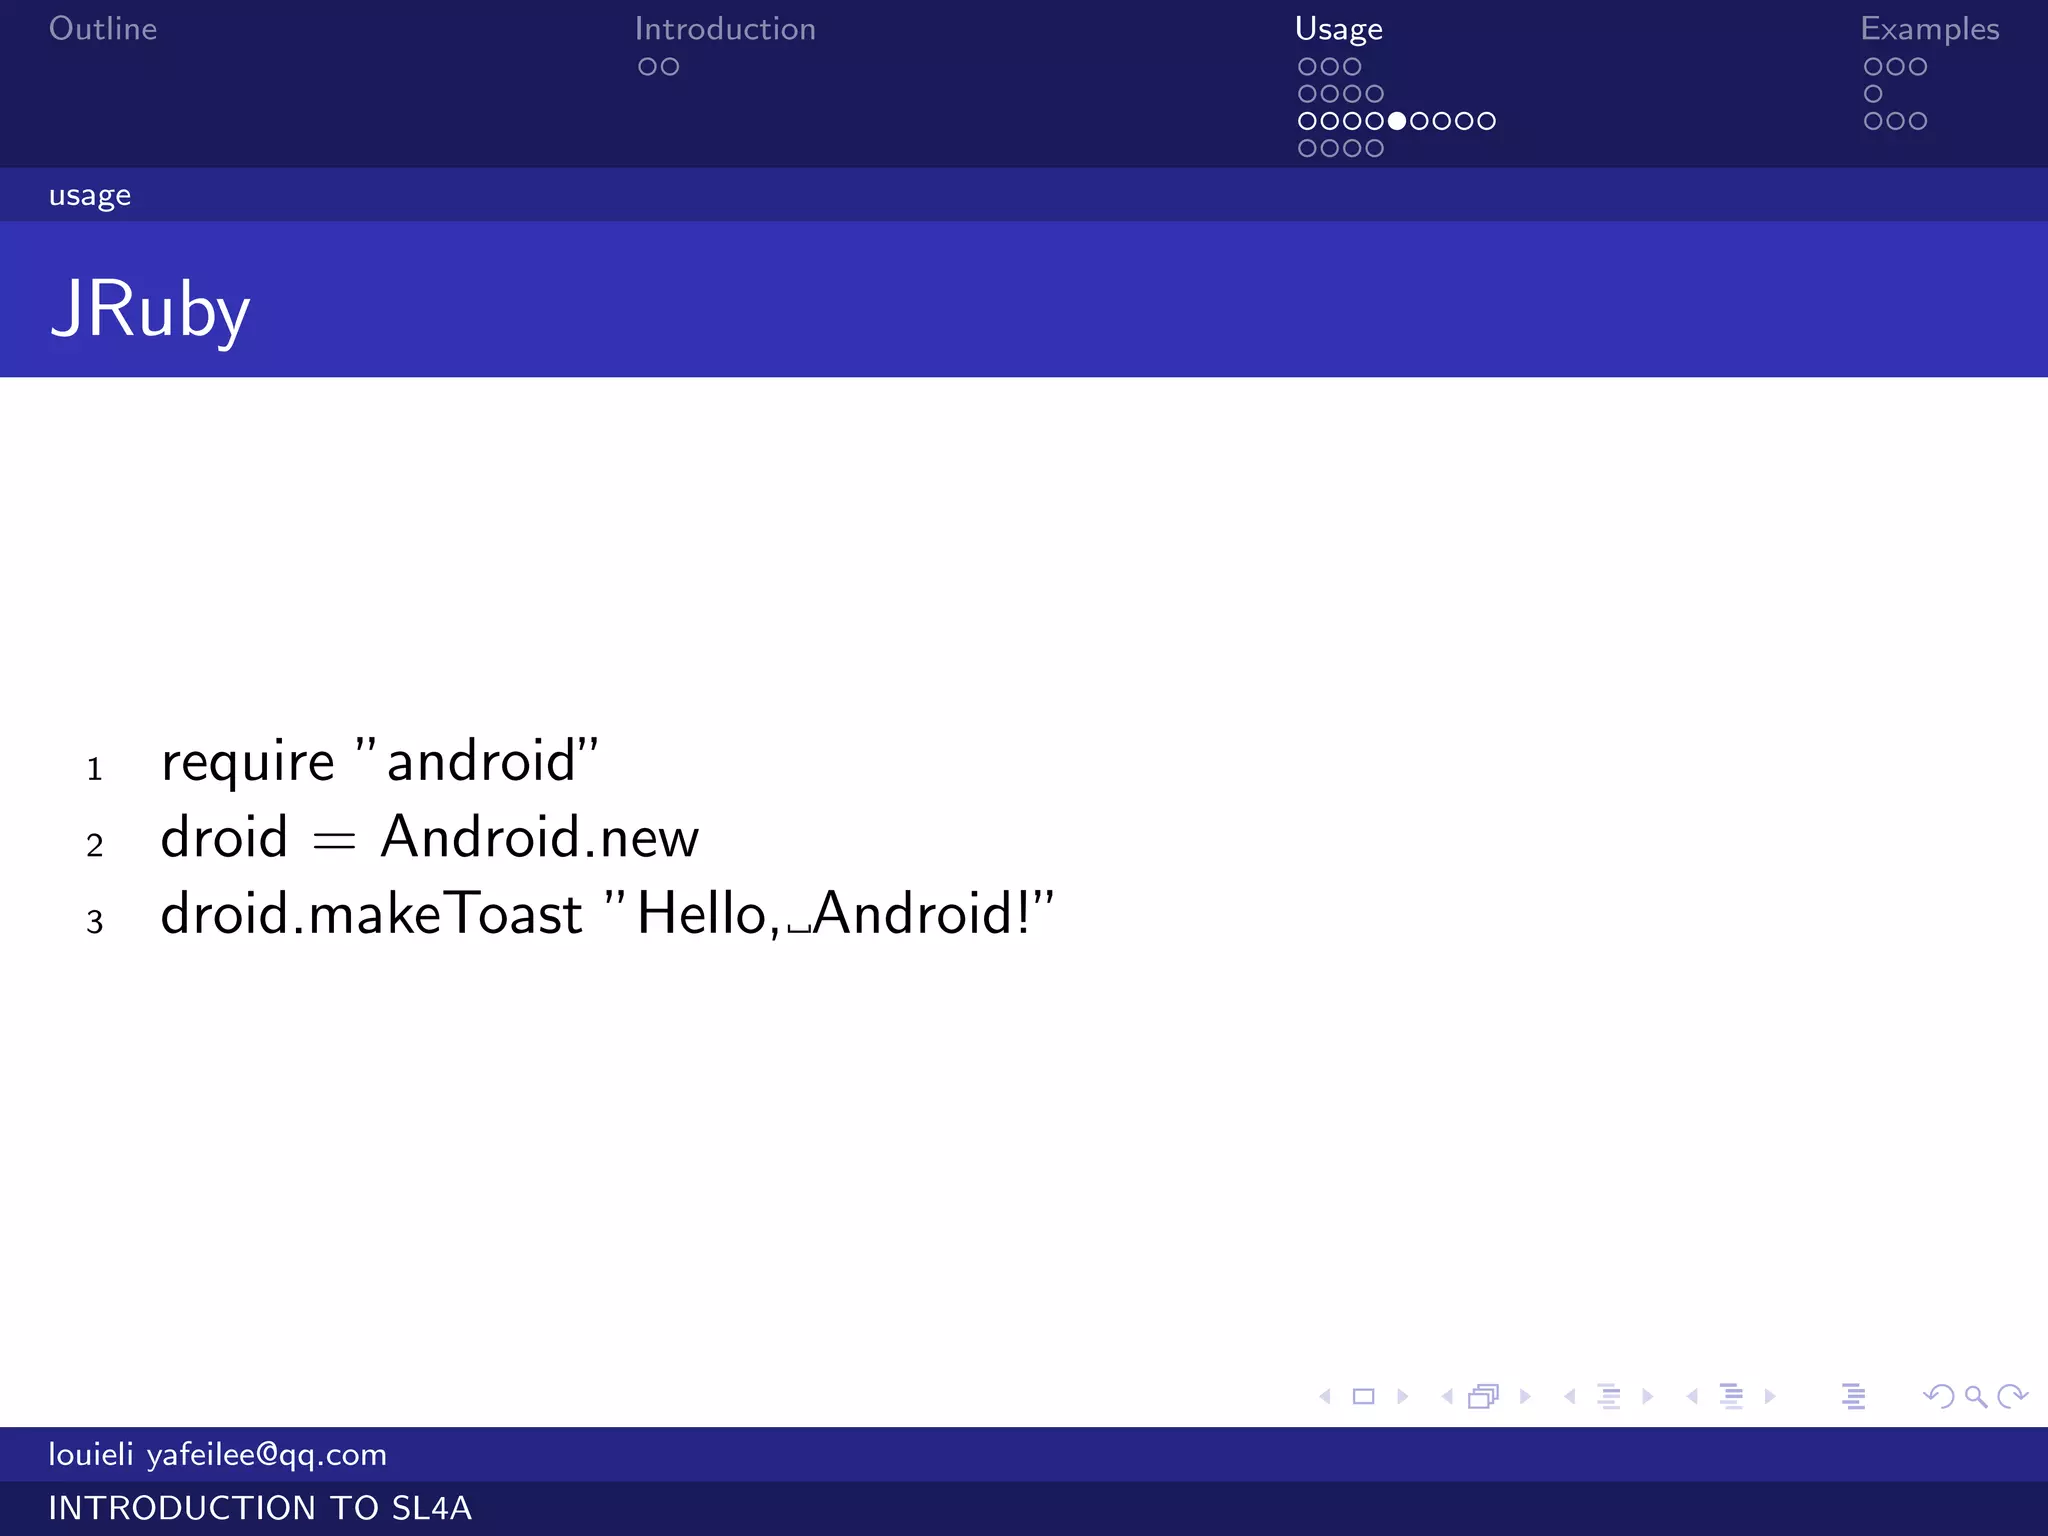The width and height of the screenshot is (2048, 1536).
Task: Open the Outline section in header
Action: tap(103, 29)
